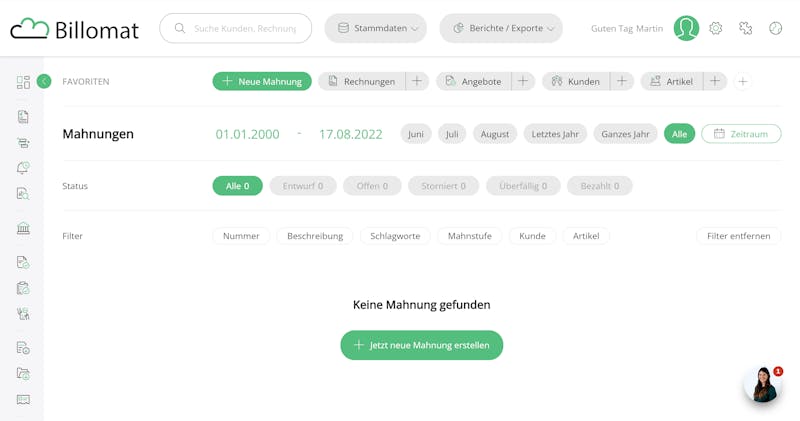This screenshot has width=800, height=421.
Task: Add a new favorite with round plus
Action: (743, 81)
